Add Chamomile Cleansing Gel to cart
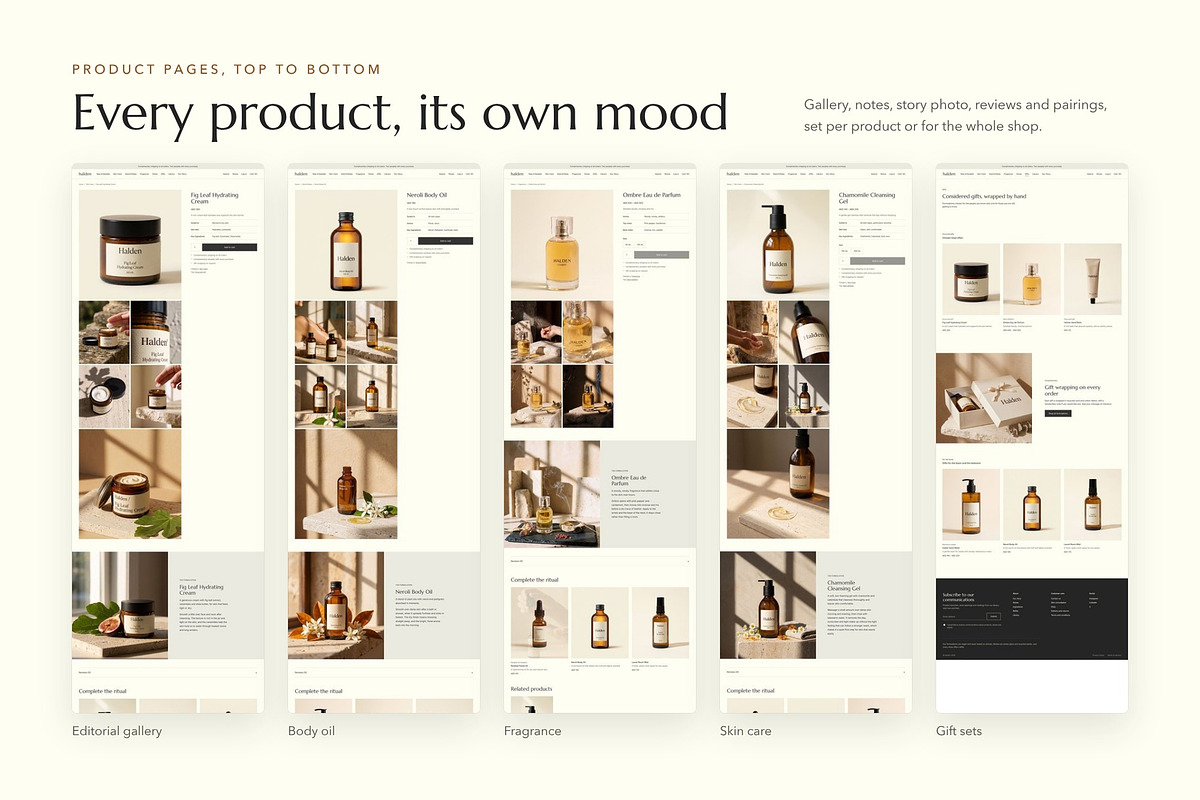This screenshot has height=800, width=1200. coord(878,260)
